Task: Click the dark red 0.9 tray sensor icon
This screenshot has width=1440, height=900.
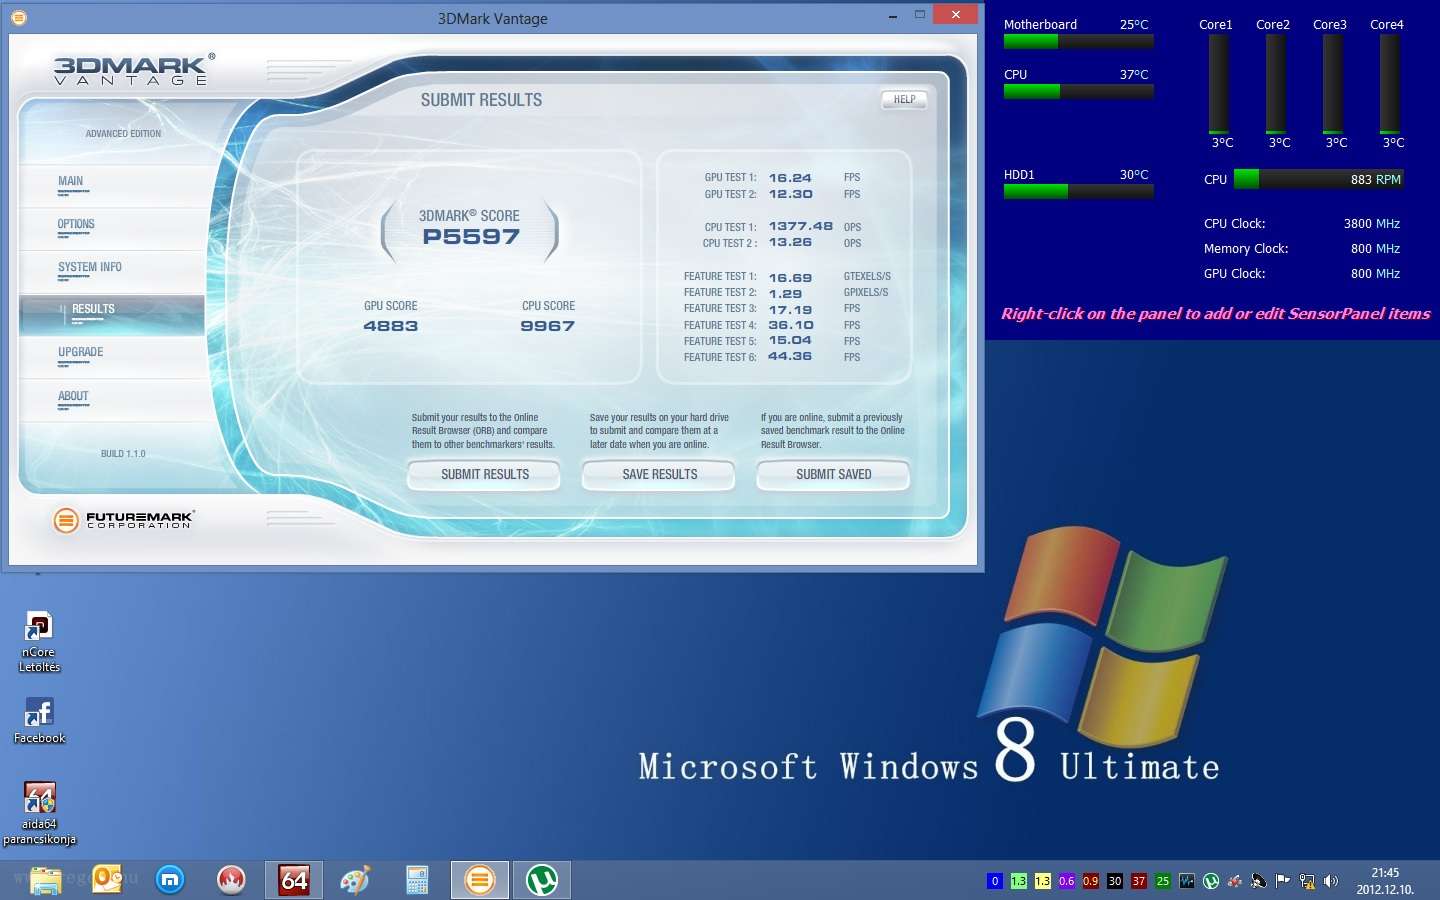Action: click(x=1090, y=881)
